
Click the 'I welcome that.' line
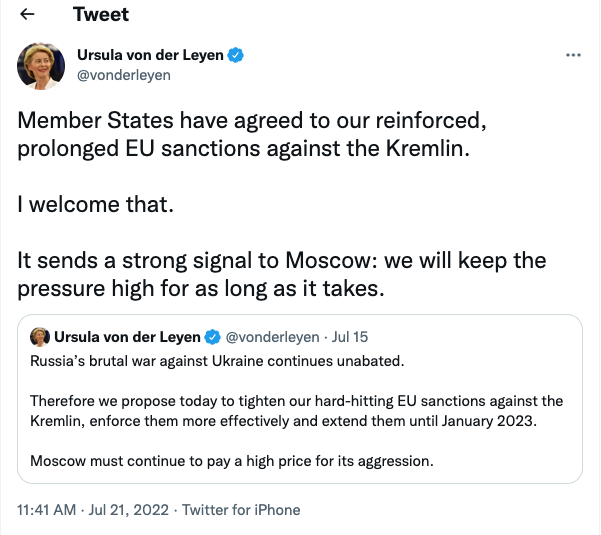click(95, 205)
